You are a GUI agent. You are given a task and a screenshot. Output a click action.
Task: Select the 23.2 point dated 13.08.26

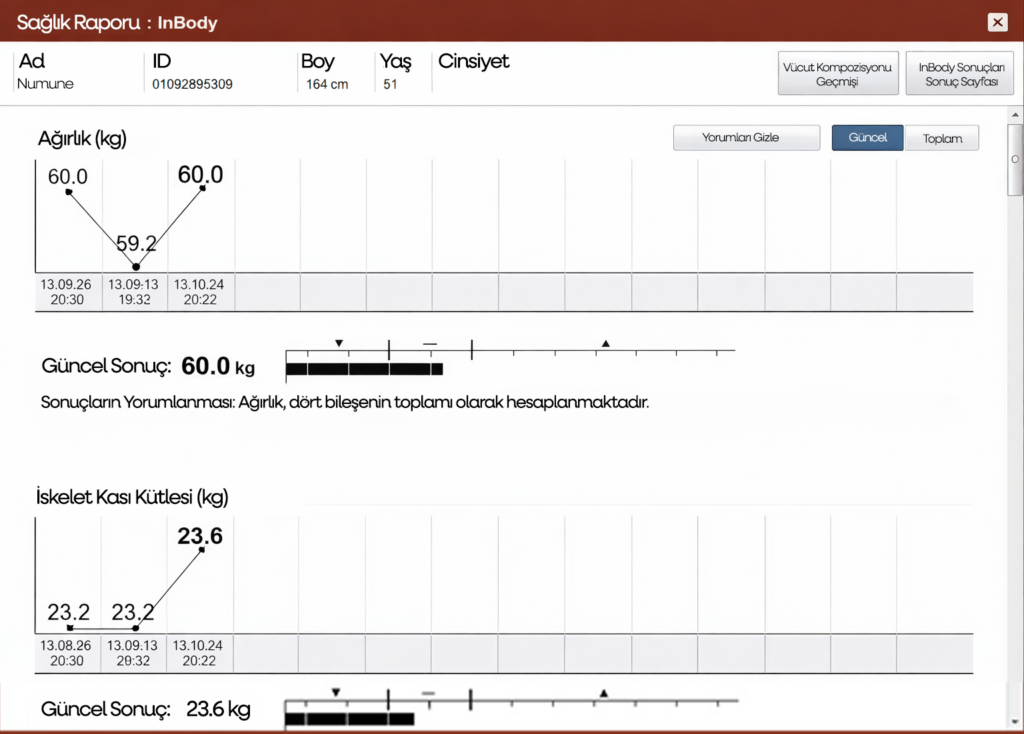[x=68, y=628]
